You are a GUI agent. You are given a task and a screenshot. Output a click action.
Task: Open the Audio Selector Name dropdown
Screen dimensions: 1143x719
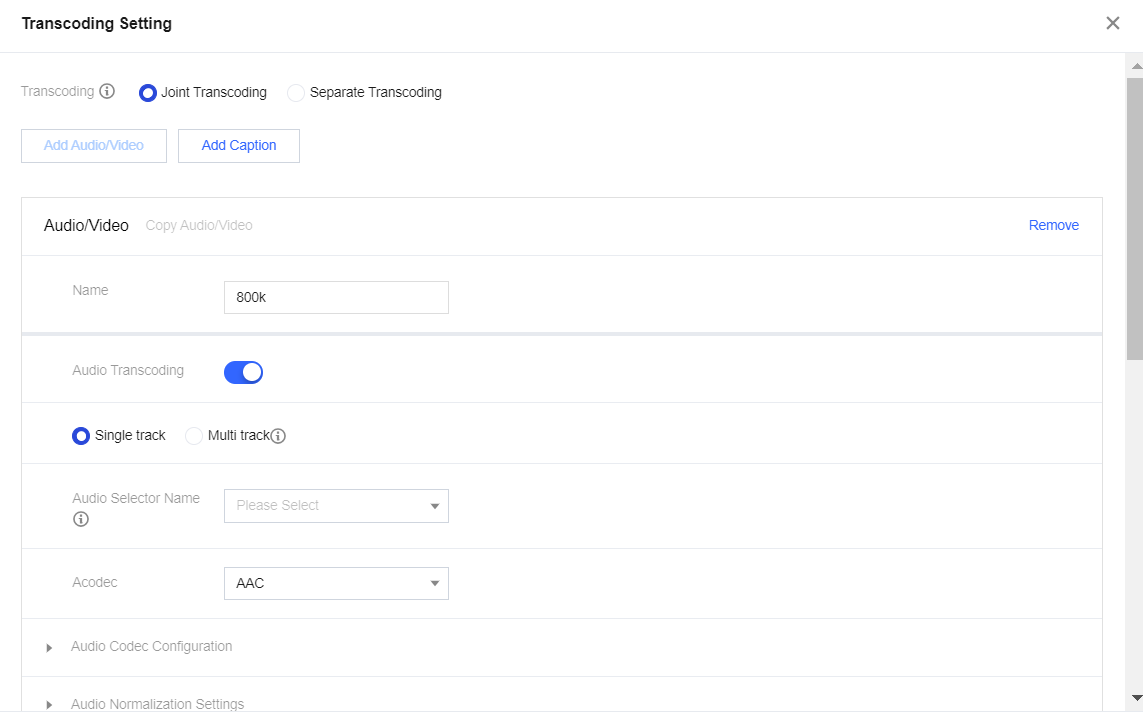point(336,506)
